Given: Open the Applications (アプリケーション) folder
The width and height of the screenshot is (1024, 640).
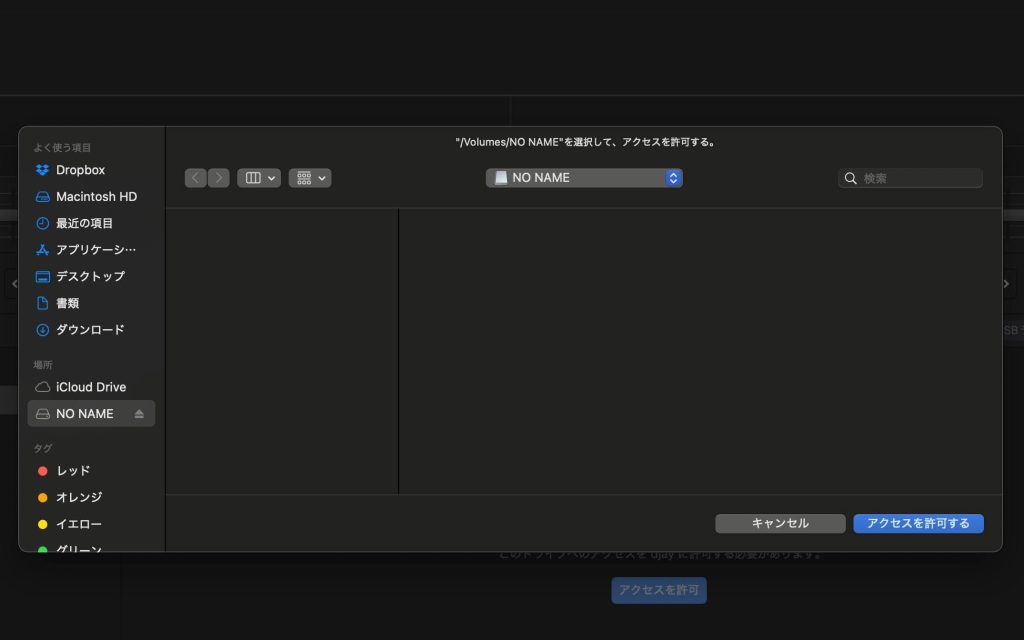Looking at the screenshot, I should pos(95,250).
